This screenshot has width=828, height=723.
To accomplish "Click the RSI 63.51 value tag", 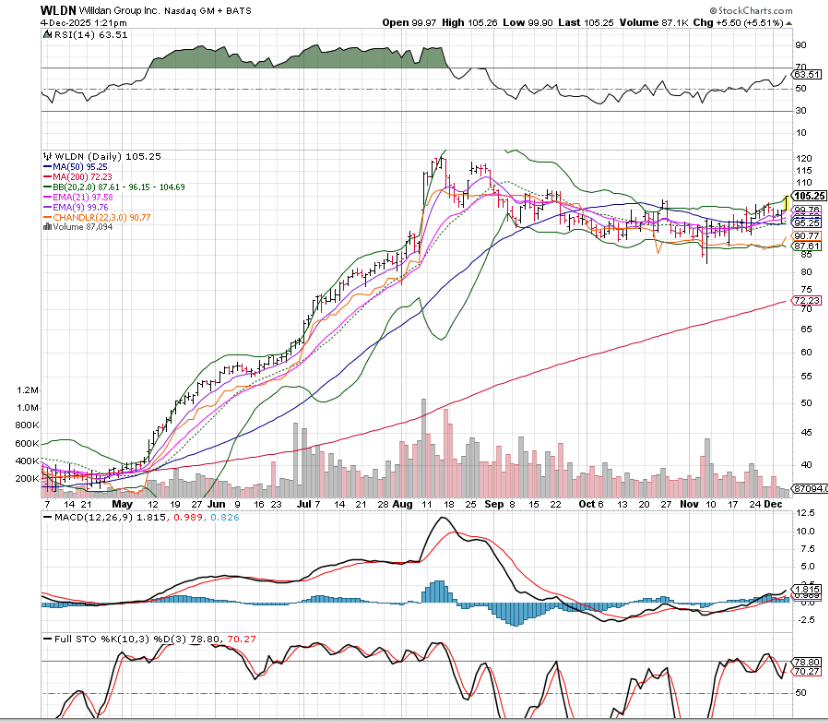I will [x=806, y=74].
